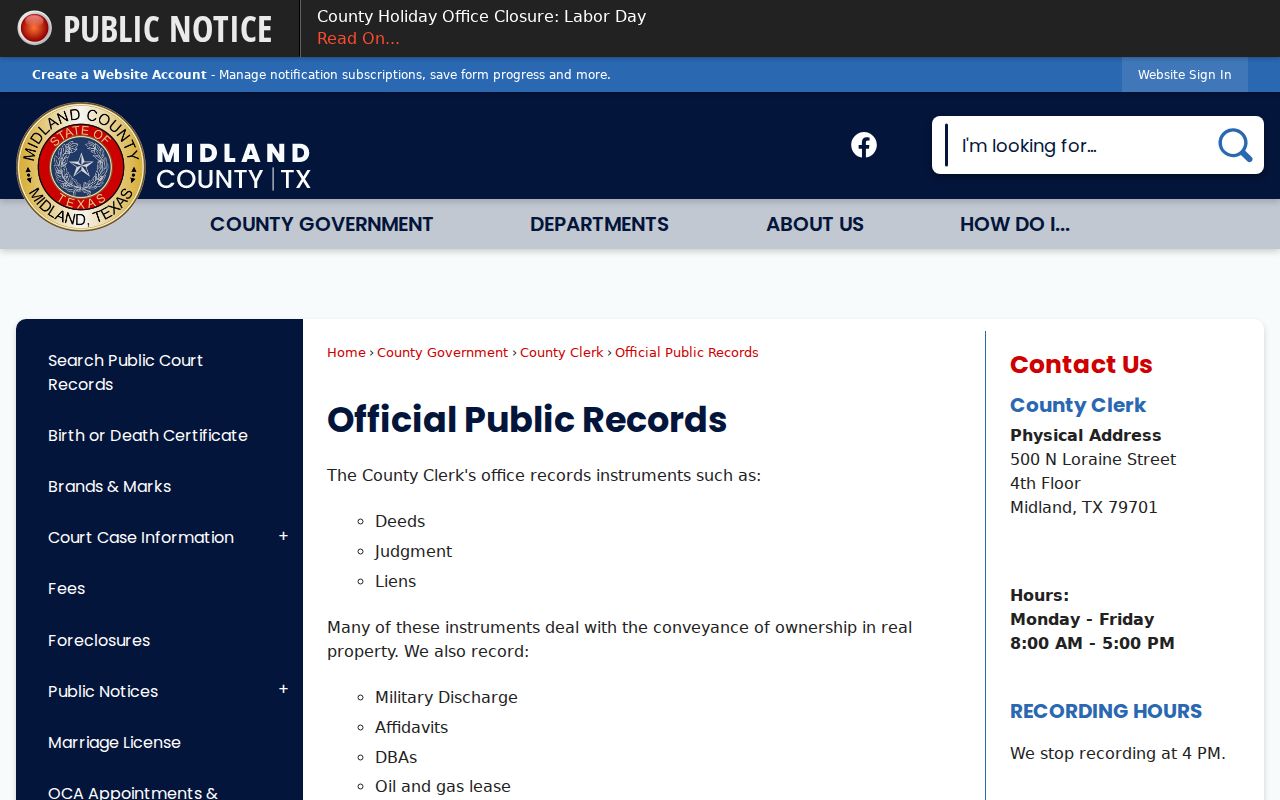Click the County Clerk contact heading link
The height and width of the screenshot is (800, 1280).
(x=1078, y=405)
